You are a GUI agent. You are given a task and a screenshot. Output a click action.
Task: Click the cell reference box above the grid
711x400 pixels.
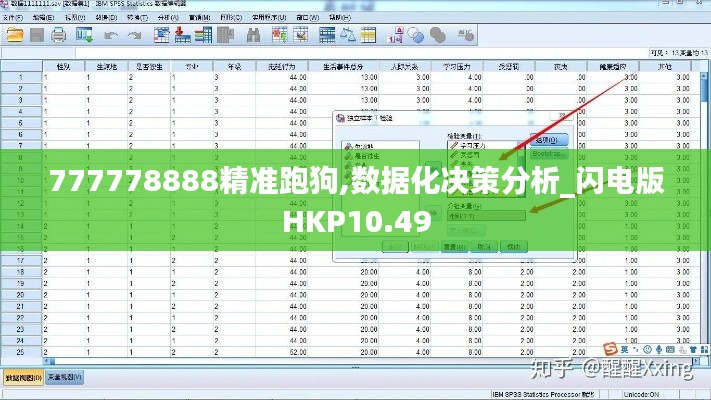coord(38,53)
